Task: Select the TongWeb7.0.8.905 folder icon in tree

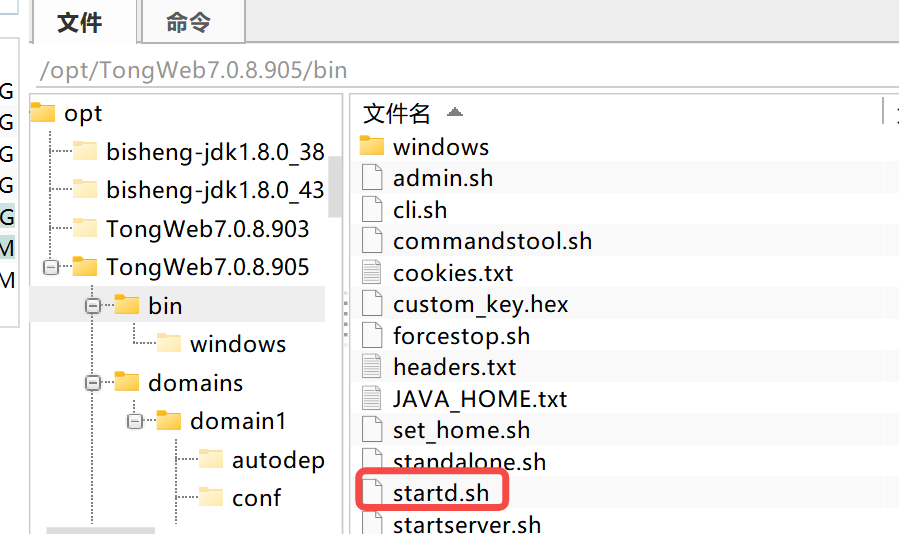Action: click(85, 267)
